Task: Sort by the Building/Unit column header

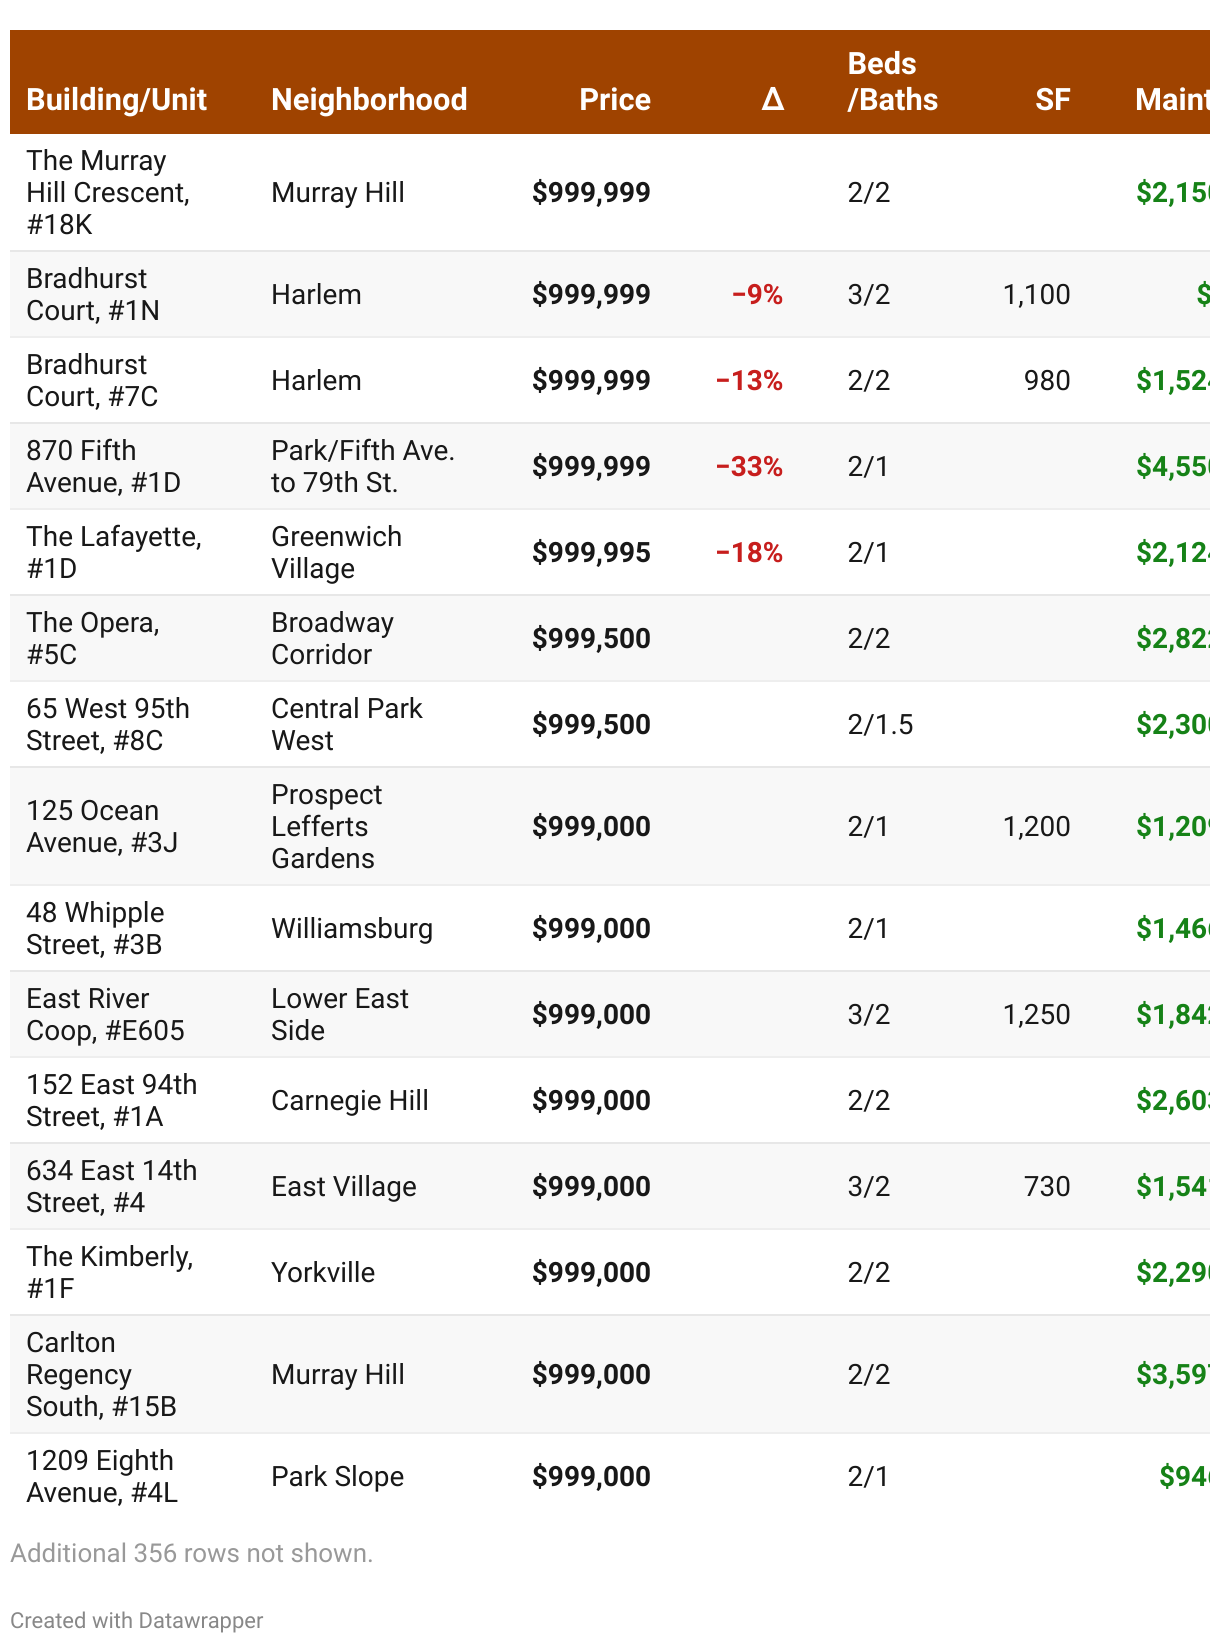Action: [x=116, y=99]
